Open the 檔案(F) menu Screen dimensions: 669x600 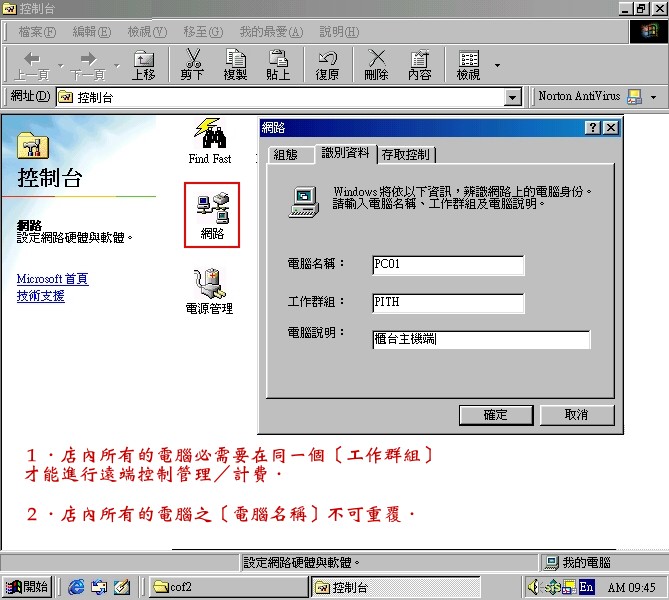[x=37, y=32]
